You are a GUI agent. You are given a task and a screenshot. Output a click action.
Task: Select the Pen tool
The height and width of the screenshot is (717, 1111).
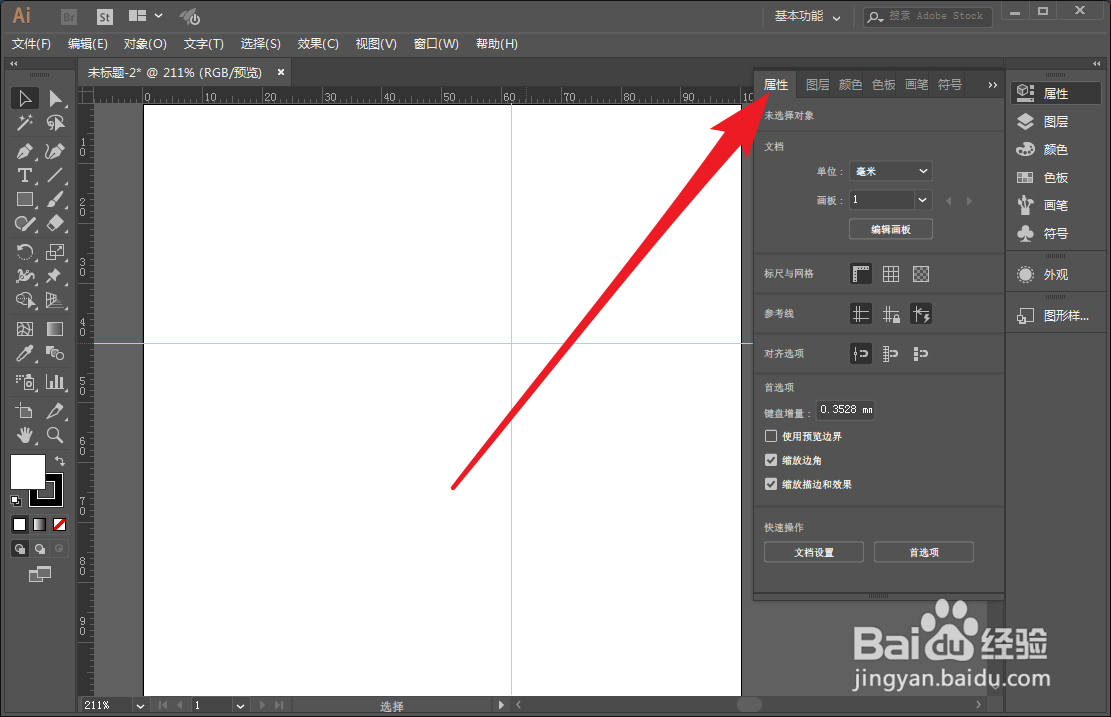click(25, 152)
